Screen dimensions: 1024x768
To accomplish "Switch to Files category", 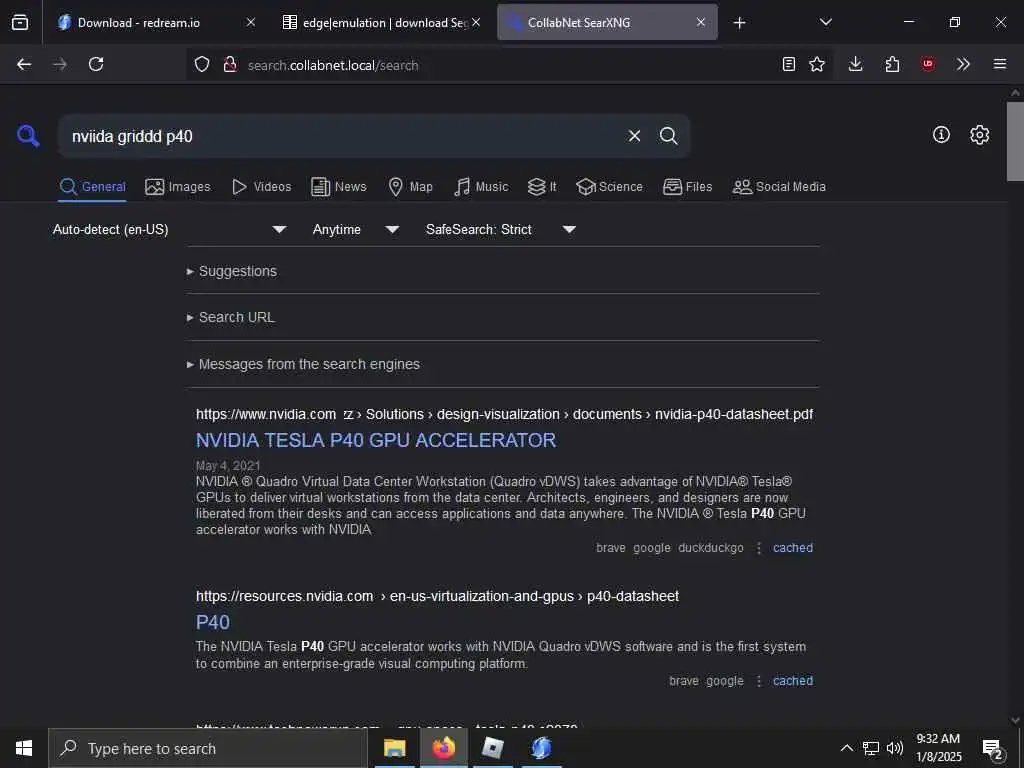I will (688, 187).
